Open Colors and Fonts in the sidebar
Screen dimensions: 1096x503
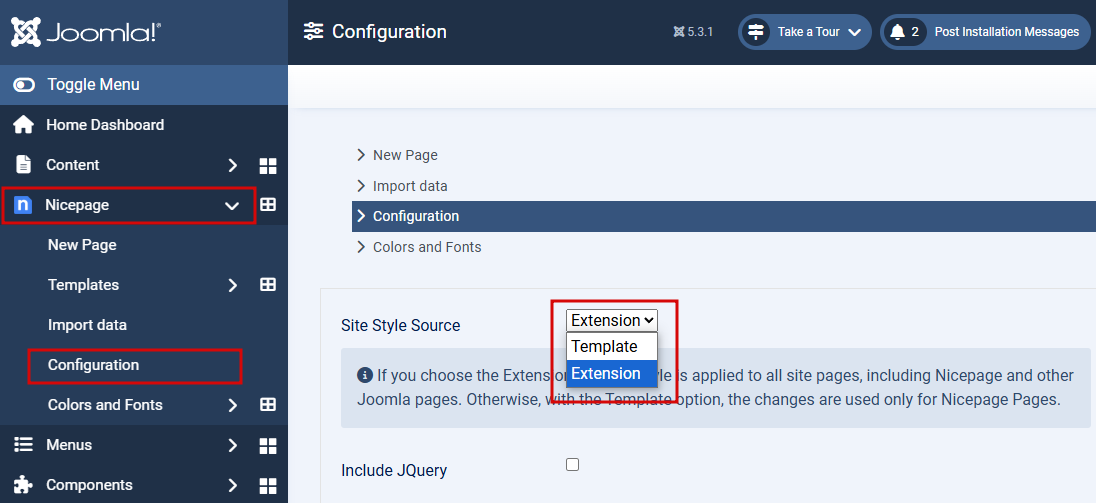[x=105, y=405]
